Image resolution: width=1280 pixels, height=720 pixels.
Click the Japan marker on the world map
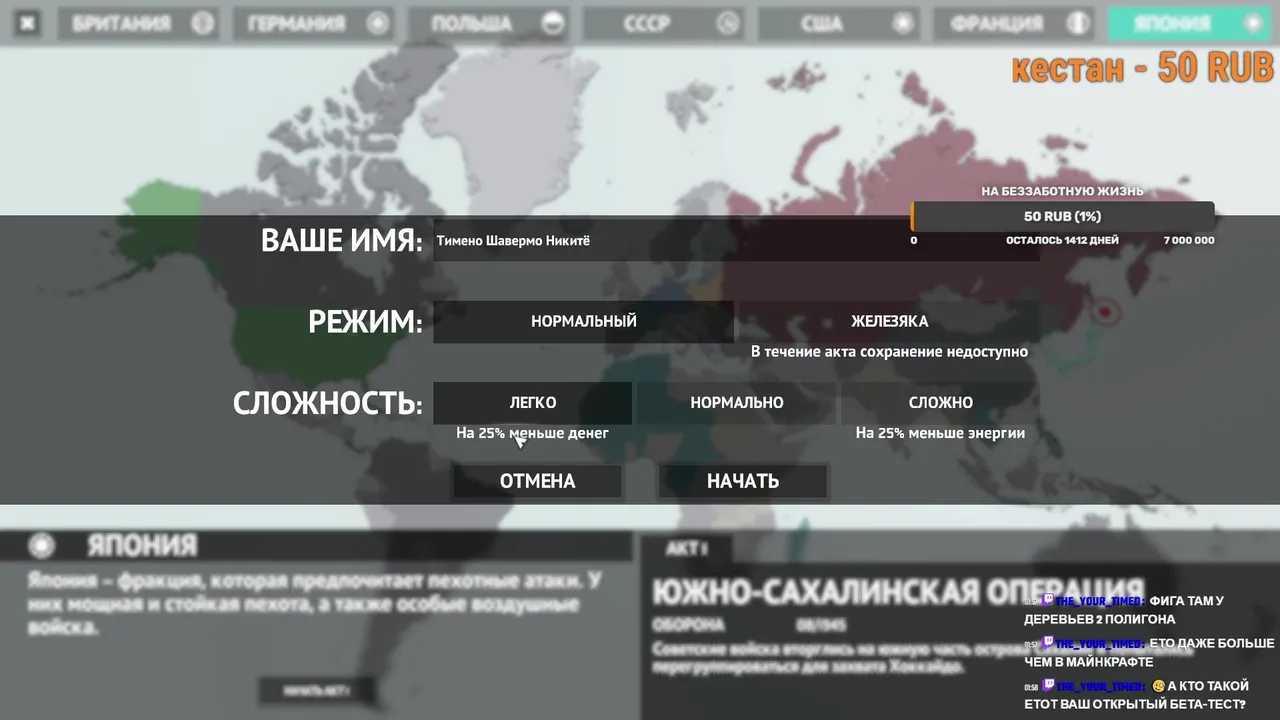tap(1105, 311)
